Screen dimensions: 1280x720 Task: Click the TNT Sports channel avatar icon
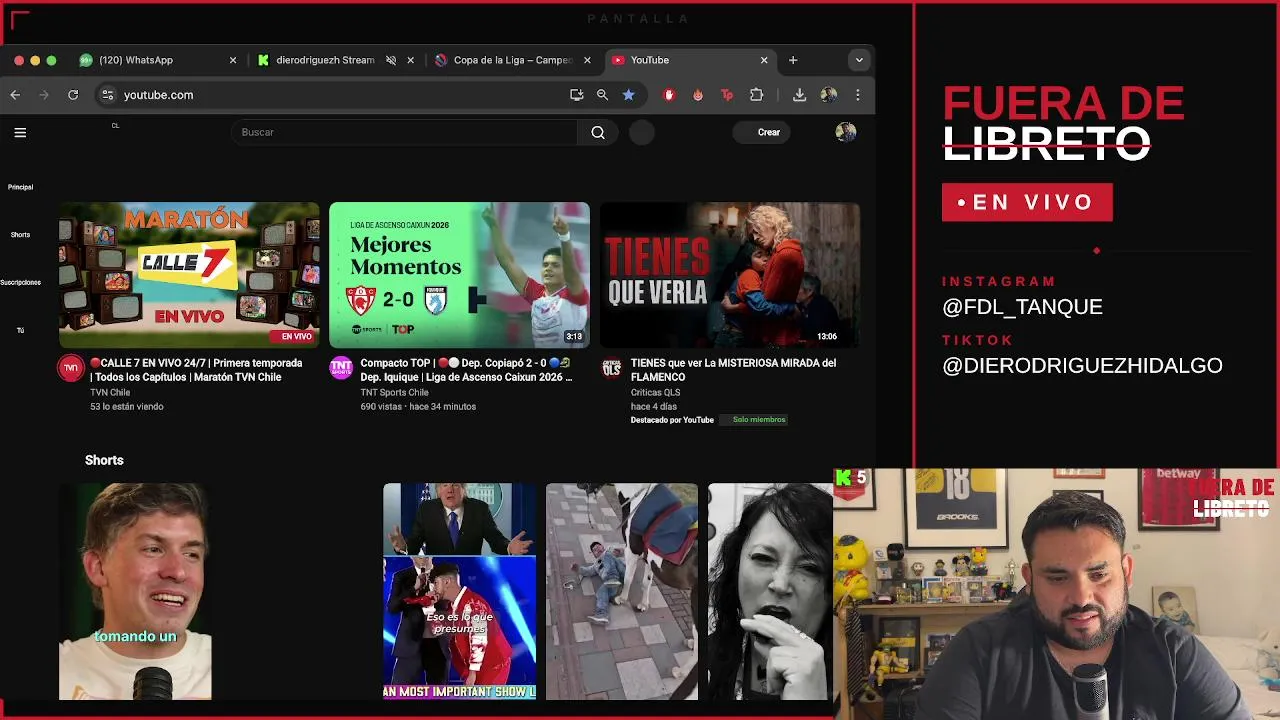pos(341,368)
